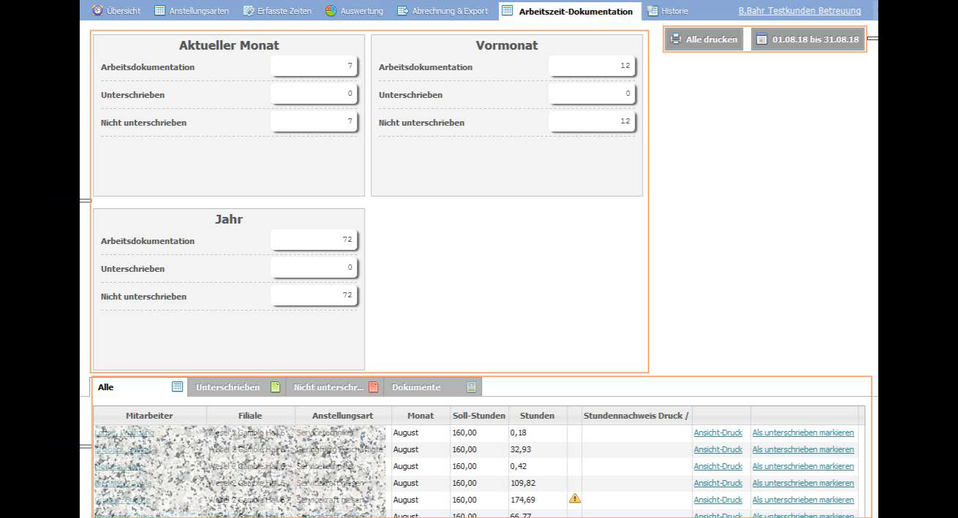Select Stunden cell 109,82

tap(538, 483)
